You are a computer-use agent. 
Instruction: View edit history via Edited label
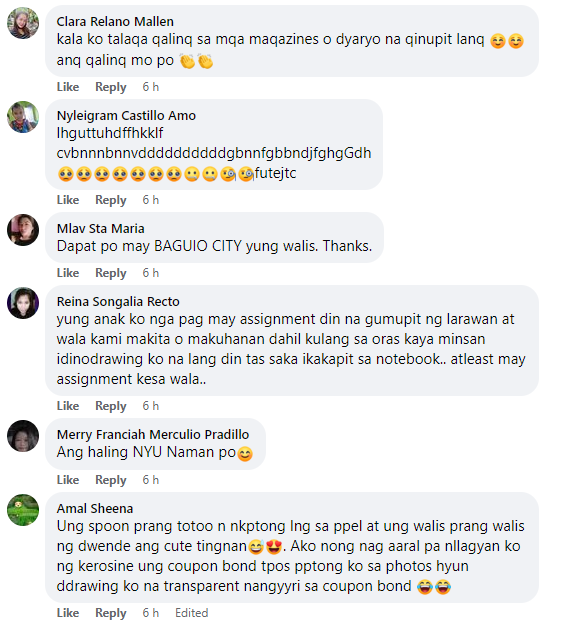[192, 613]
